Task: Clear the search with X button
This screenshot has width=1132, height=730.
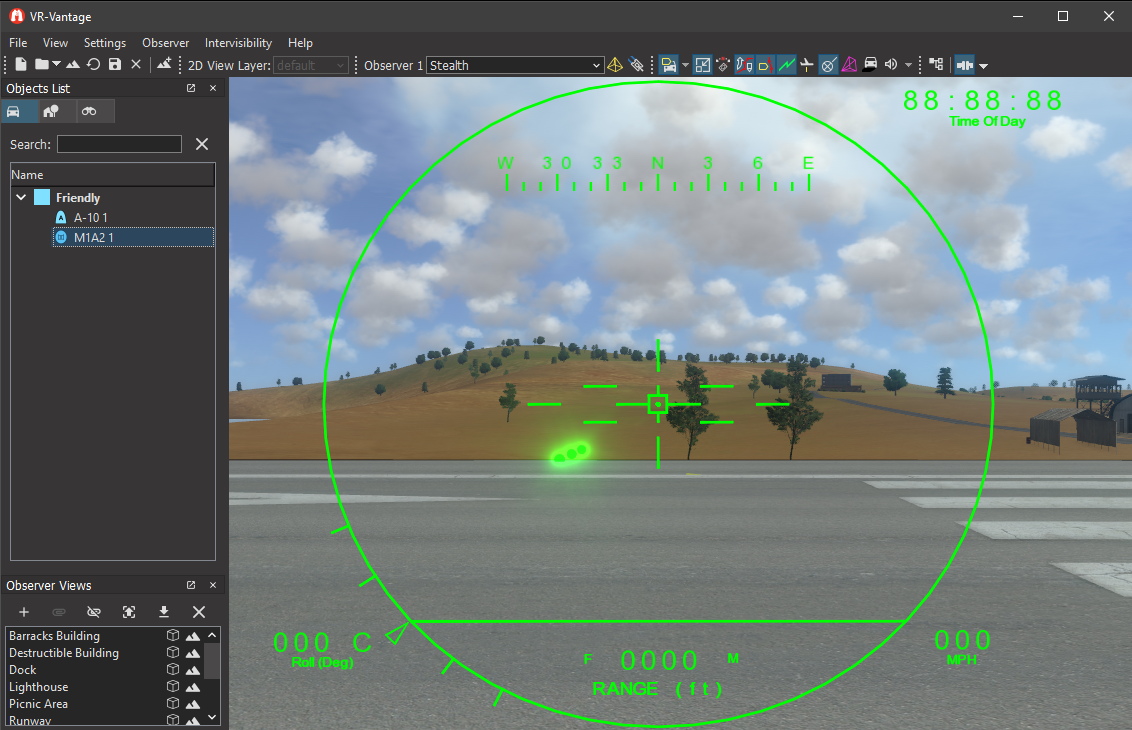Action: pyautogui.click(x=202, y=144)
